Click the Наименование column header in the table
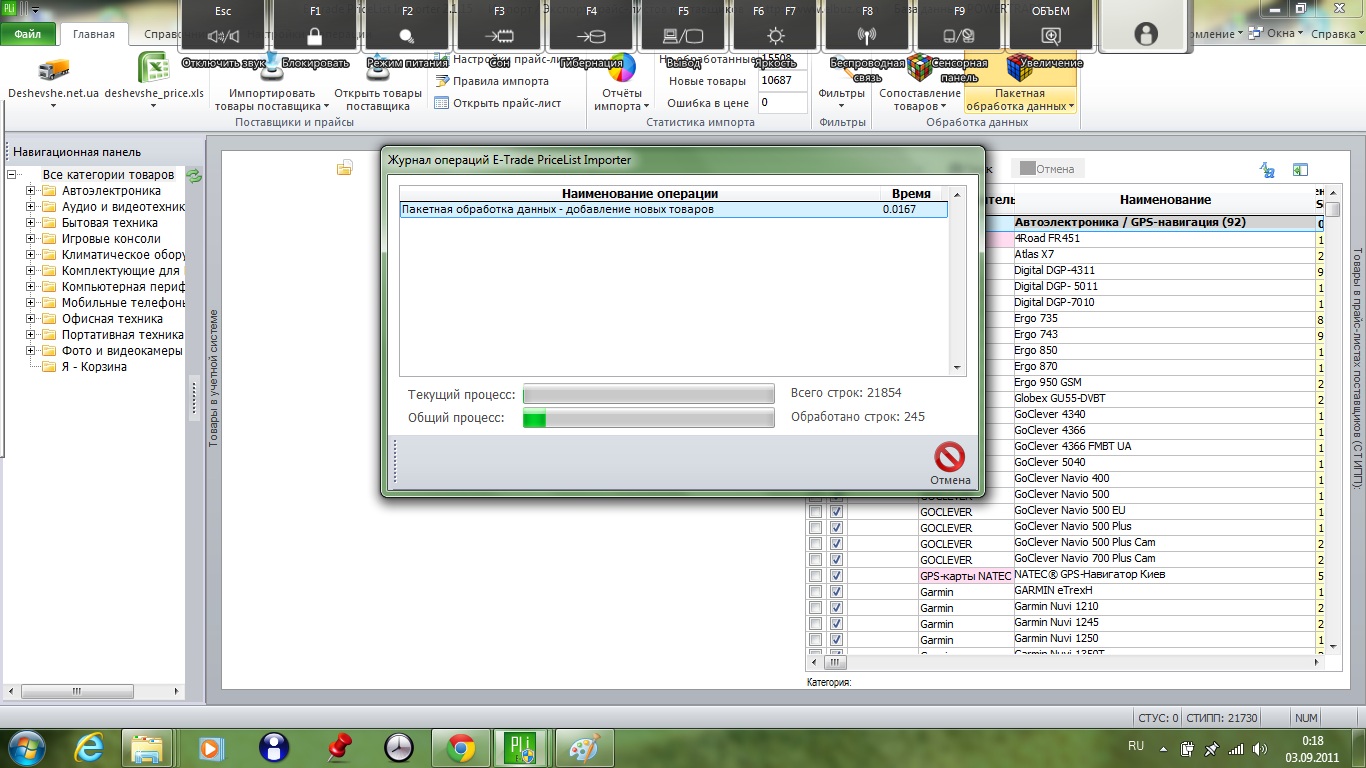Screen dimensions: 1366x768 (x=1165, y=200)
